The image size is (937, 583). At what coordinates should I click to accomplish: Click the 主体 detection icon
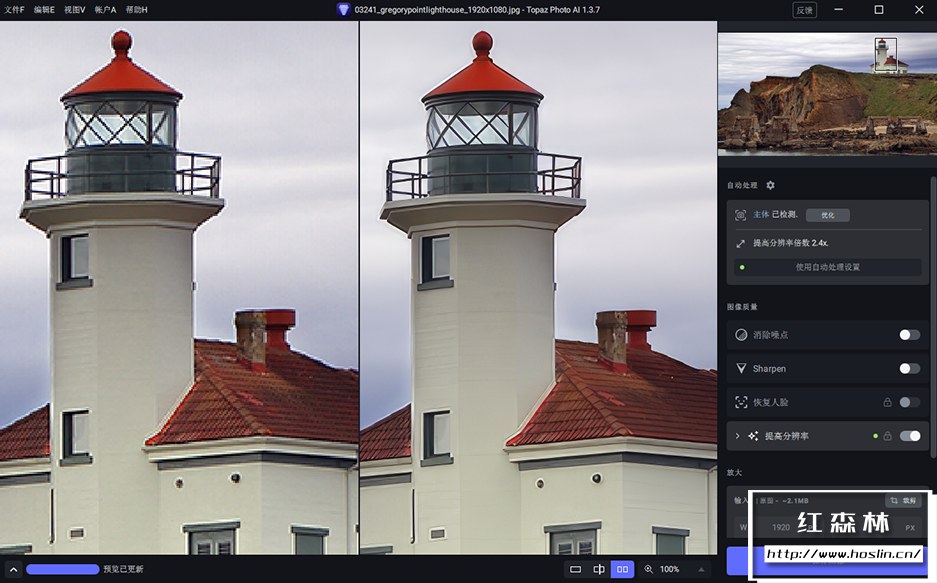pos(740,215)
